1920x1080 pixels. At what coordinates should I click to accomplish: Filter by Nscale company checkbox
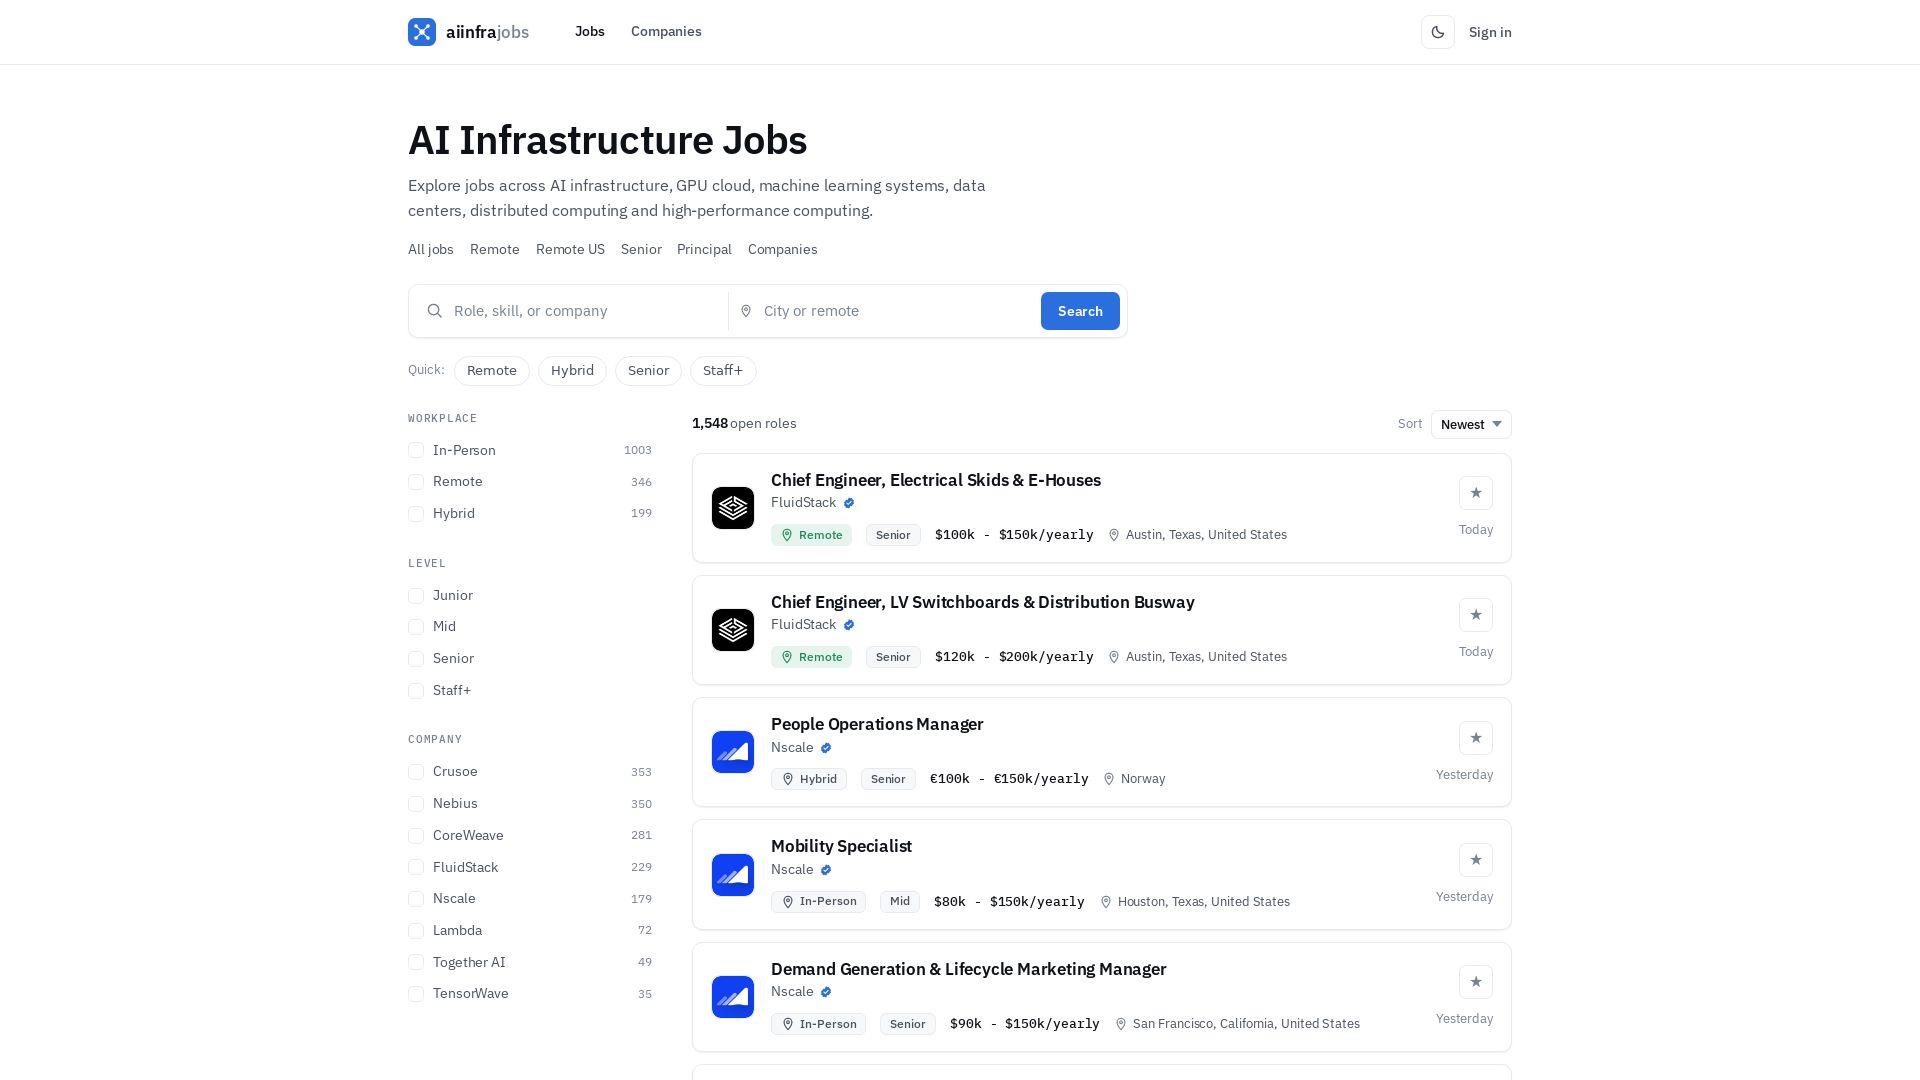coord(416,899)
